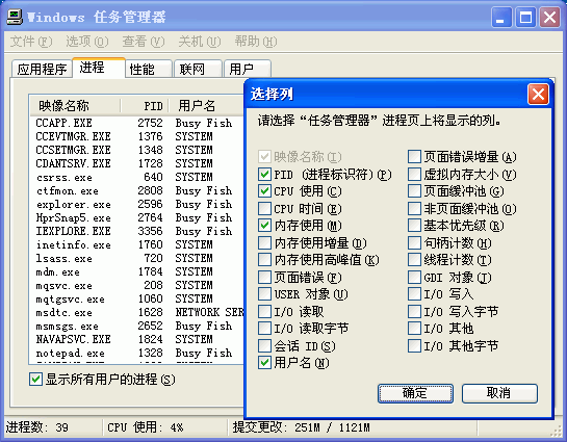Enable the I/O 读取 checkbox
This screenshot has width=567, height=442.
pos(265,311)
